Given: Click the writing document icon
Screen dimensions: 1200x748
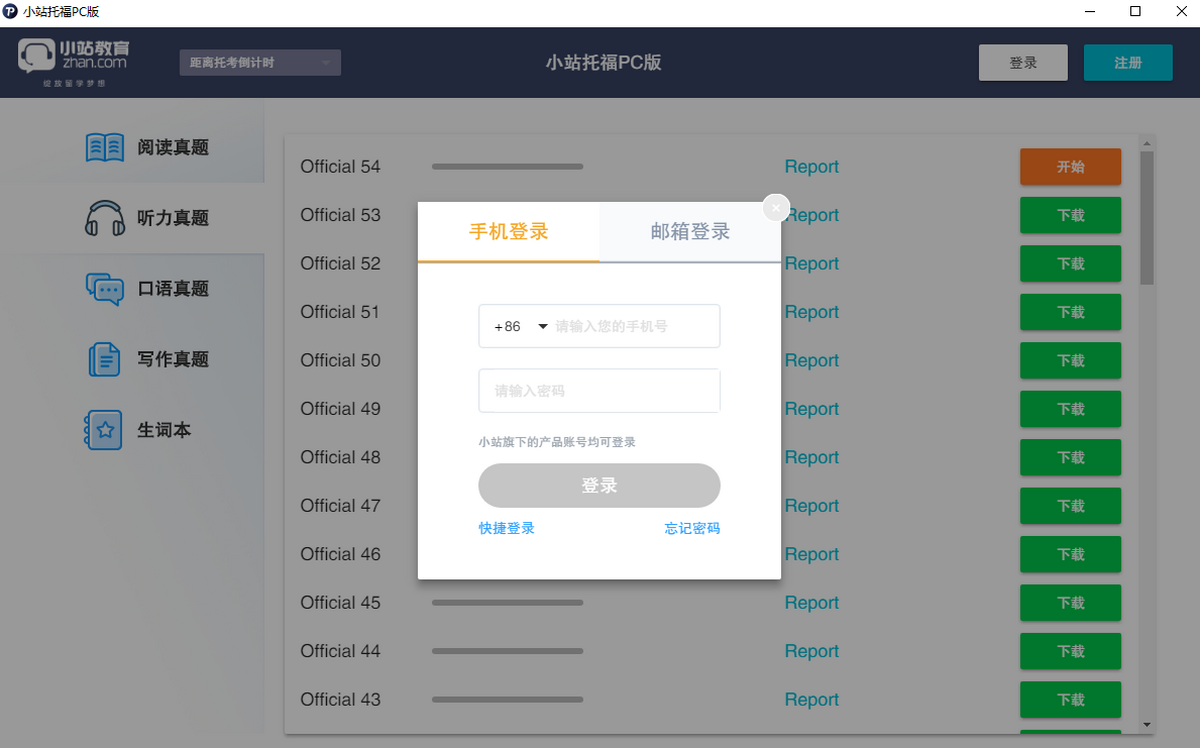Looking at the screenshot, I should pyautogui.click(x=105, y=359).
